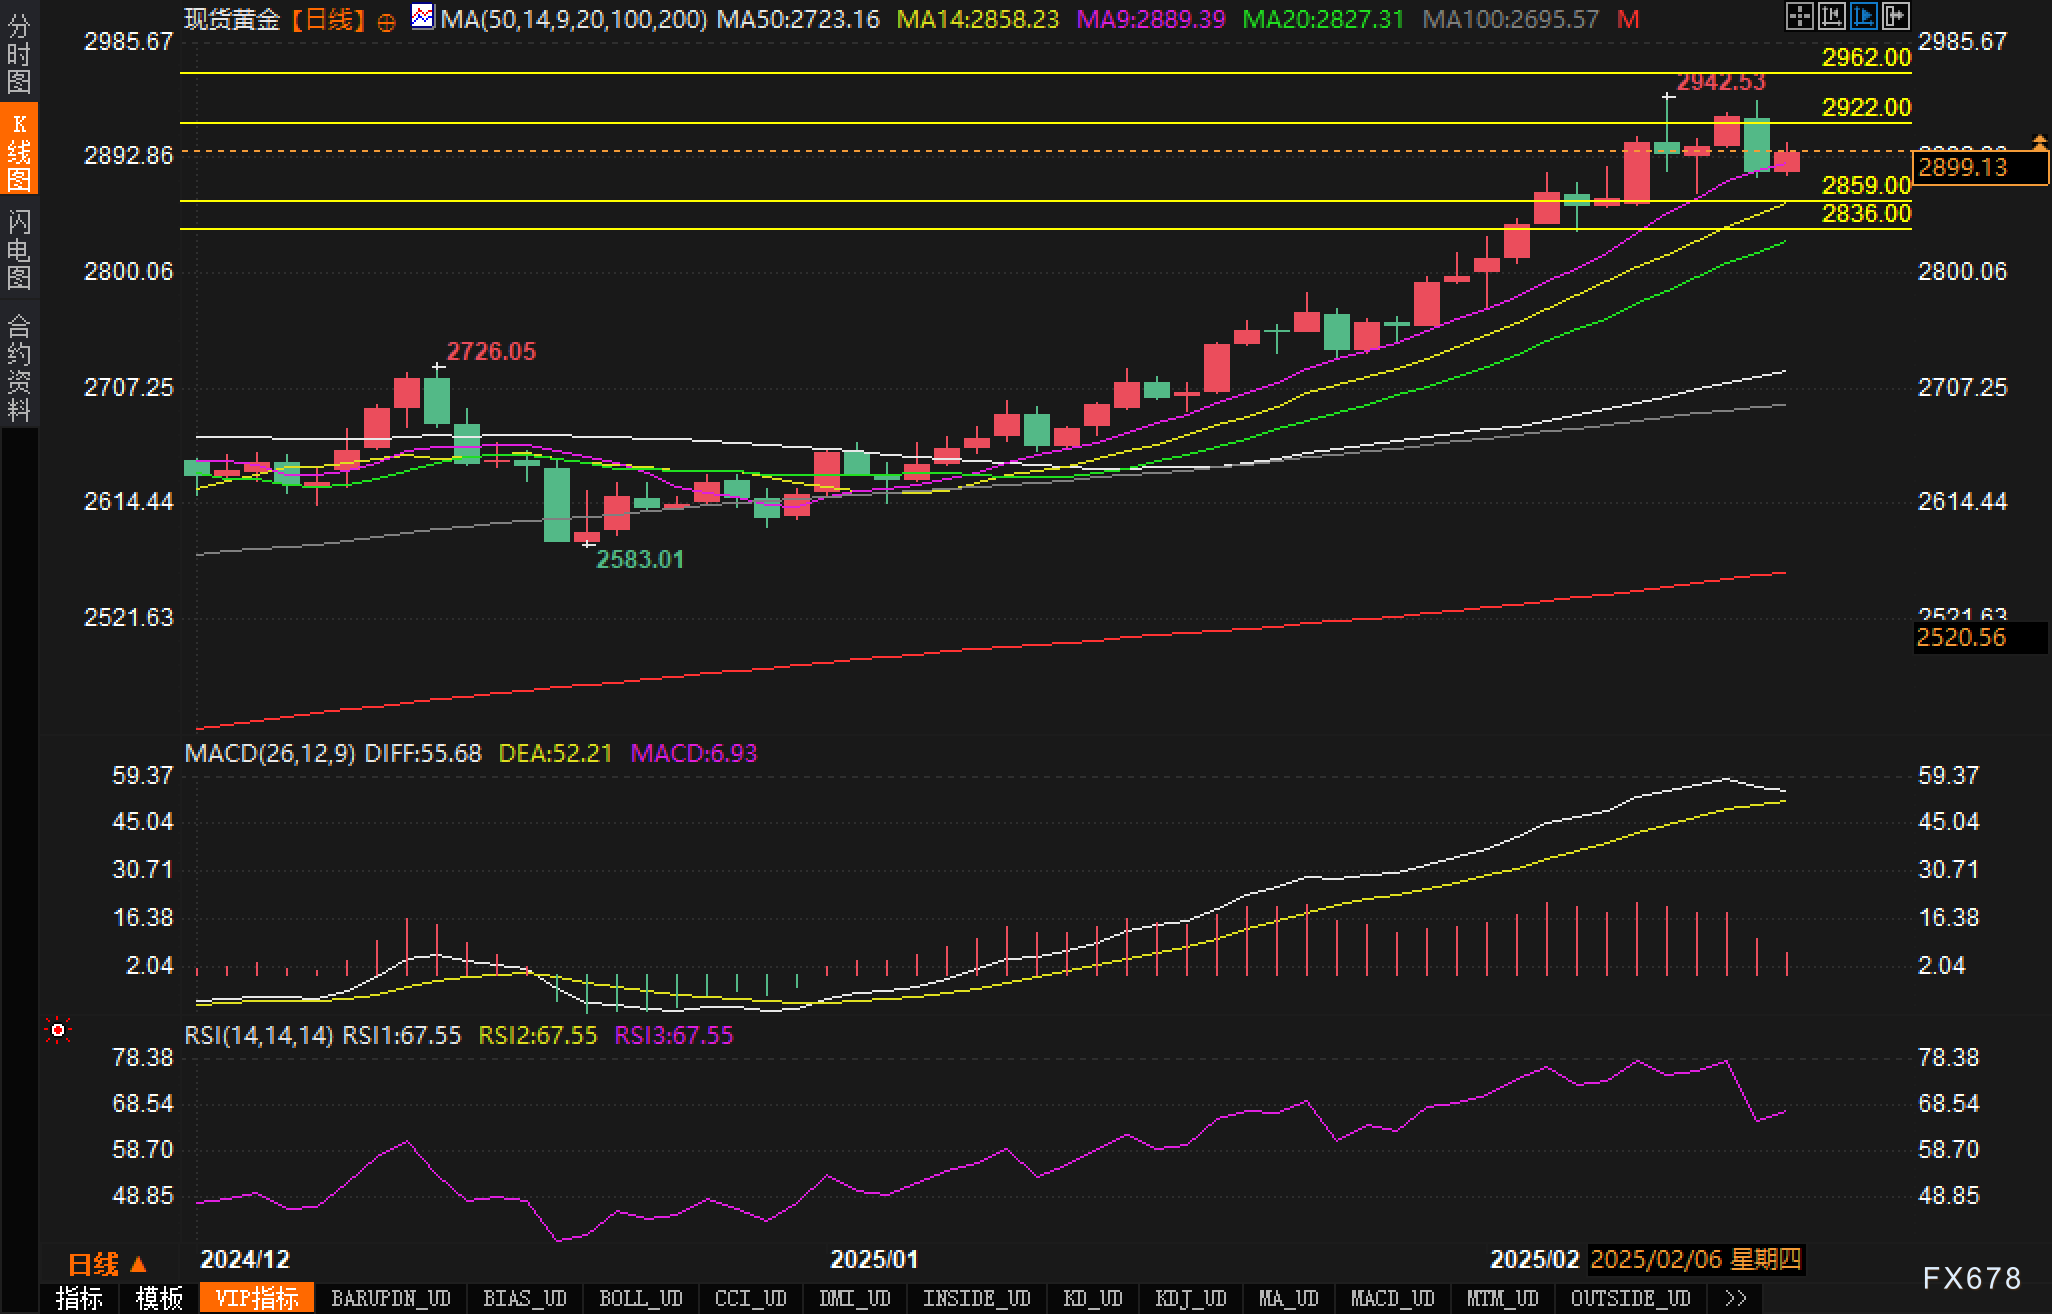
Task: Click the red M label after MA100 value
Action: 1628,19
